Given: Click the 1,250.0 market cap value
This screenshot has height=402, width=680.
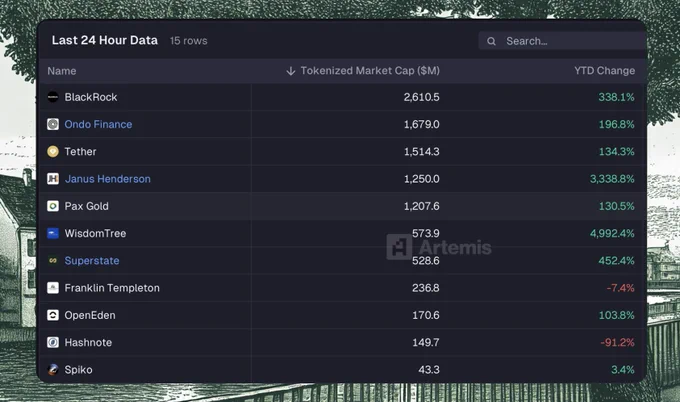Looking at the screenshot, I should 422,179.
